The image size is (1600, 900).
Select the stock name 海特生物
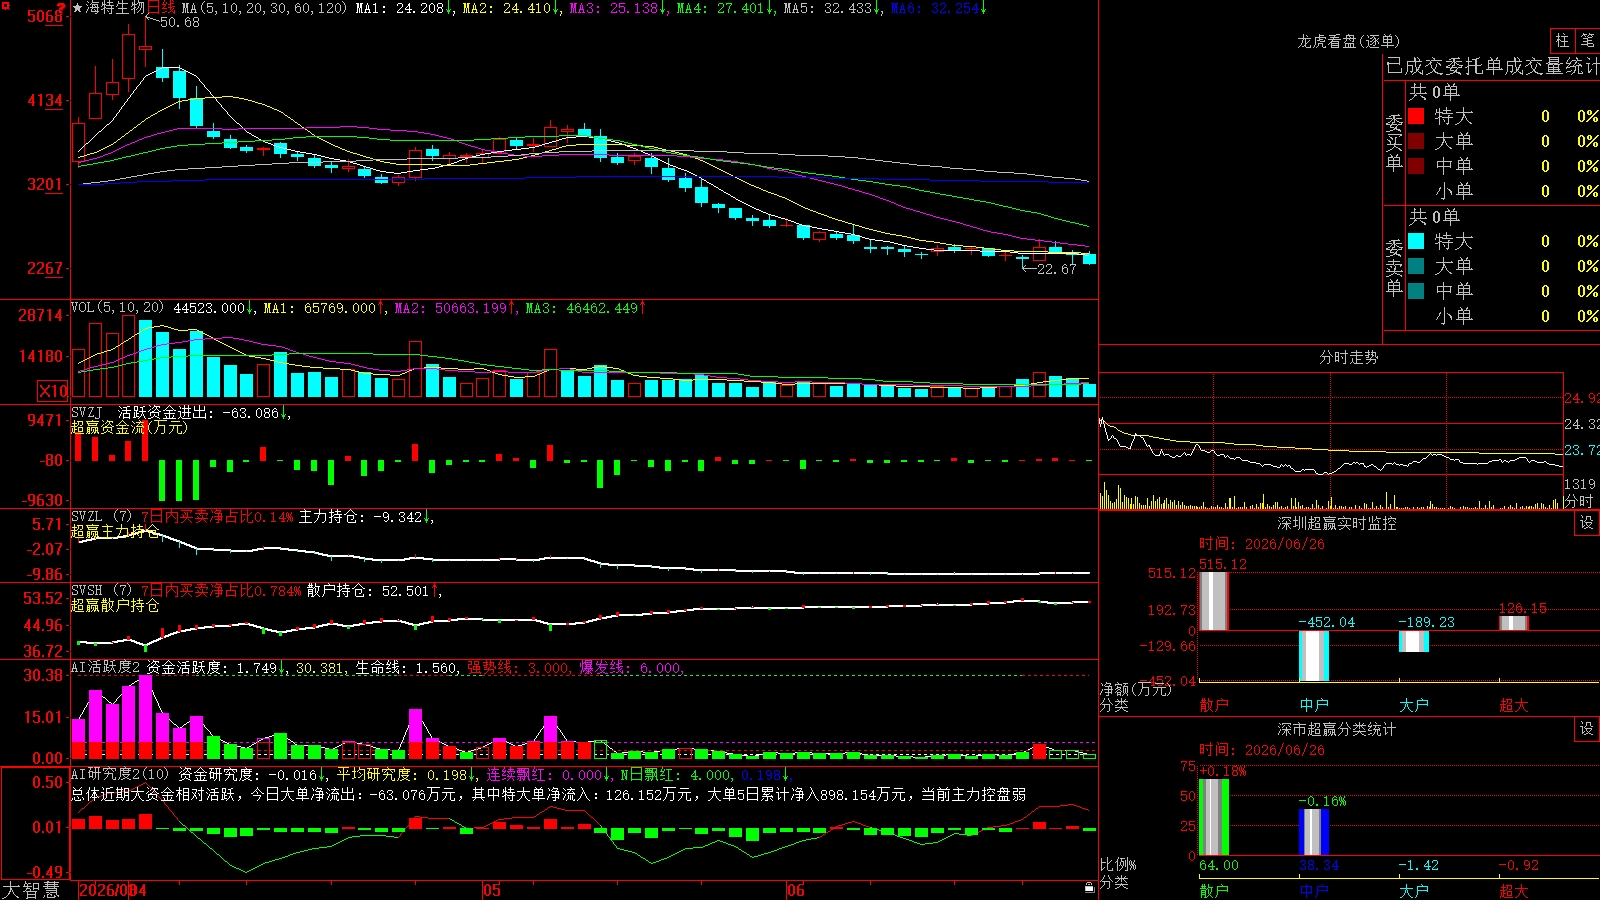tap(115, 8)
